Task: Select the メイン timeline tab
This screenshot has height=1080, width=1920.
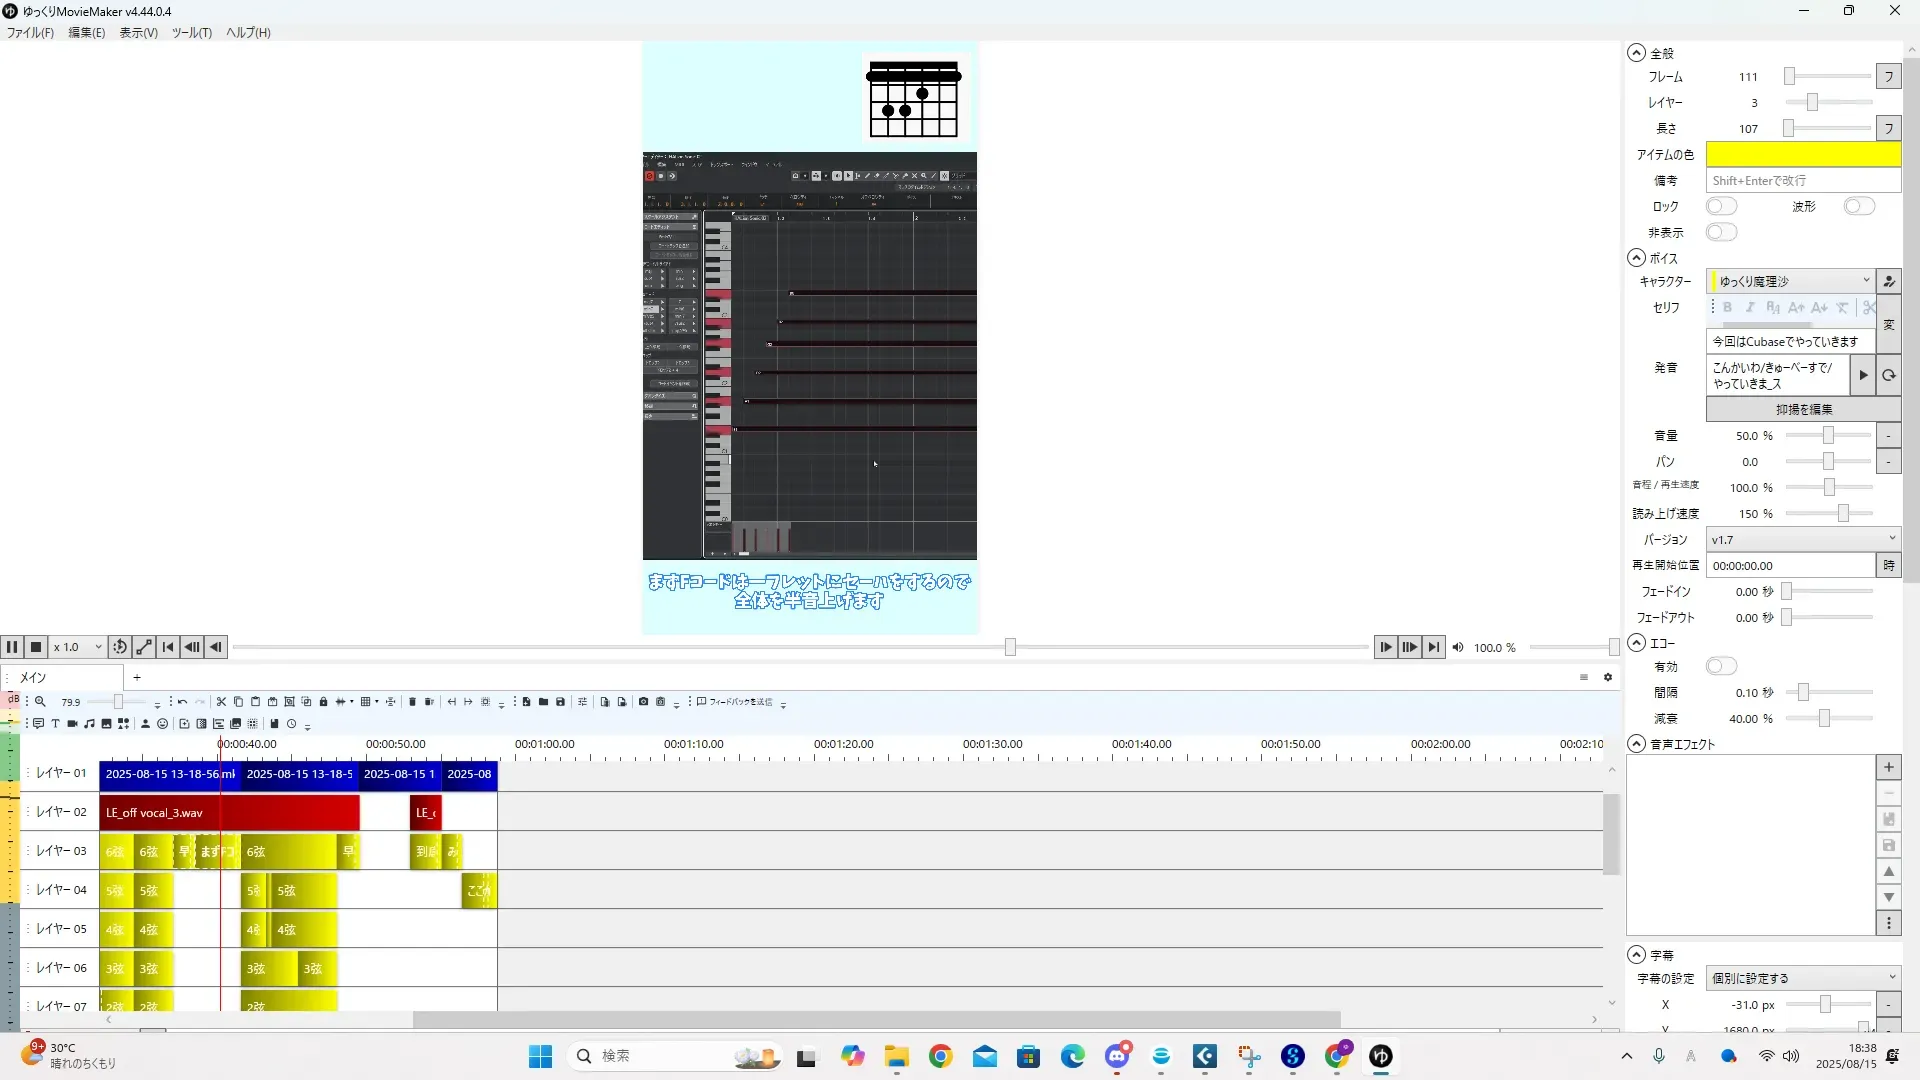Action: tap(34, 677)
